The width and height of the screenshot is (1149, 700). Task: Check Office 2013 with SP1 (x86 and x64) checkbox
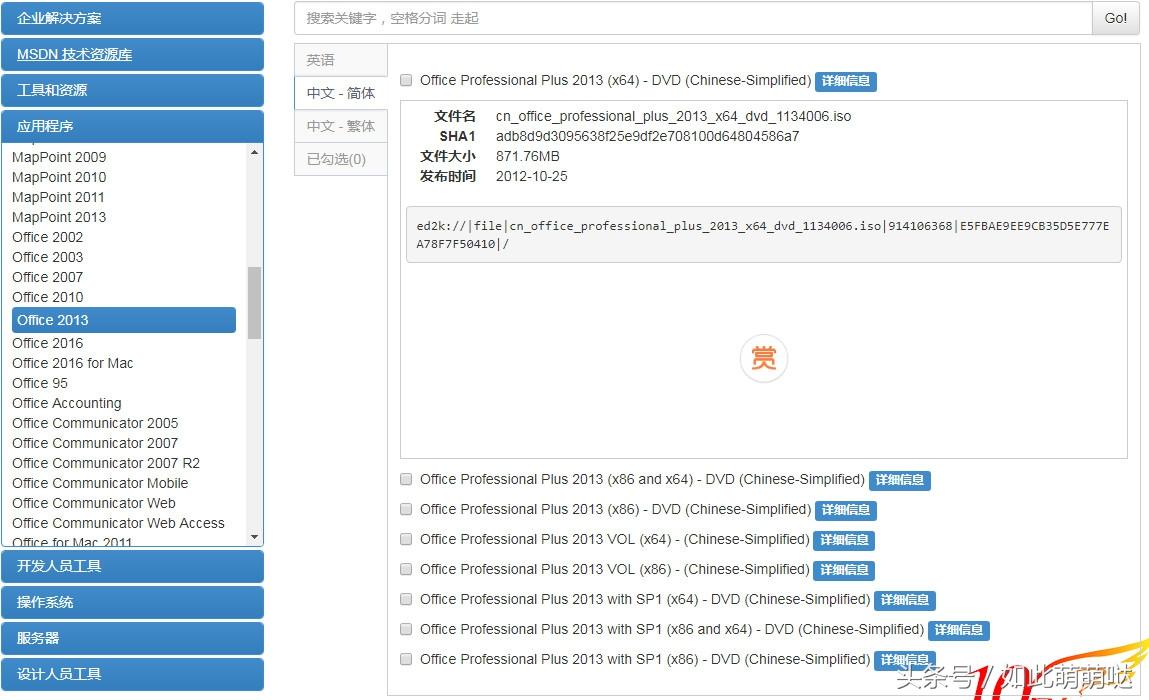(406, 630)
